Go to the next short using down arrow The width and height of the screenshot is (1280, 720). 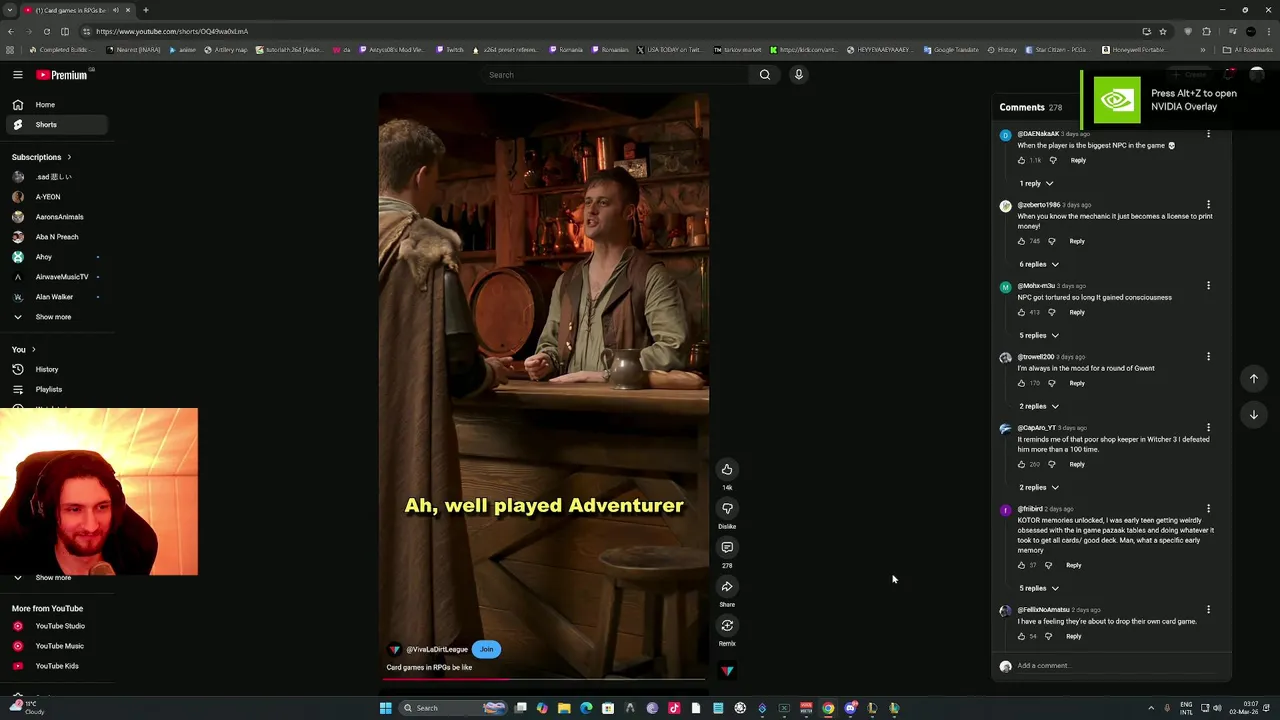coord(1253,415)
